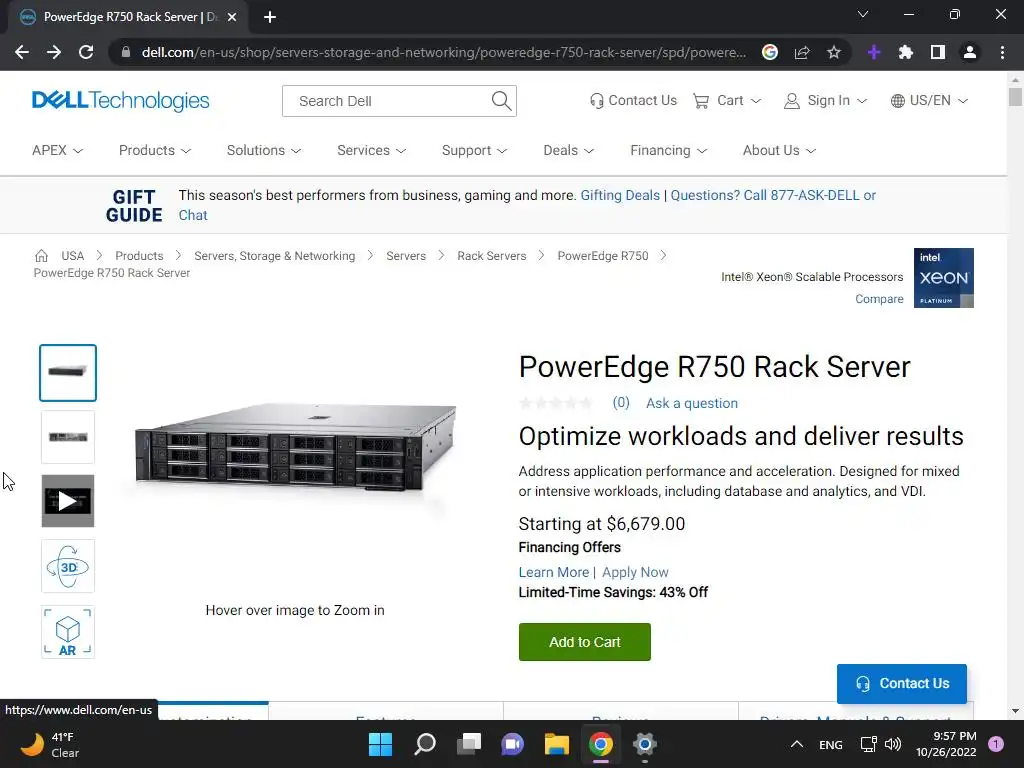Screen dimensions: 1024x768
Task: Open the Windows Start button
Action: (380, 744)
